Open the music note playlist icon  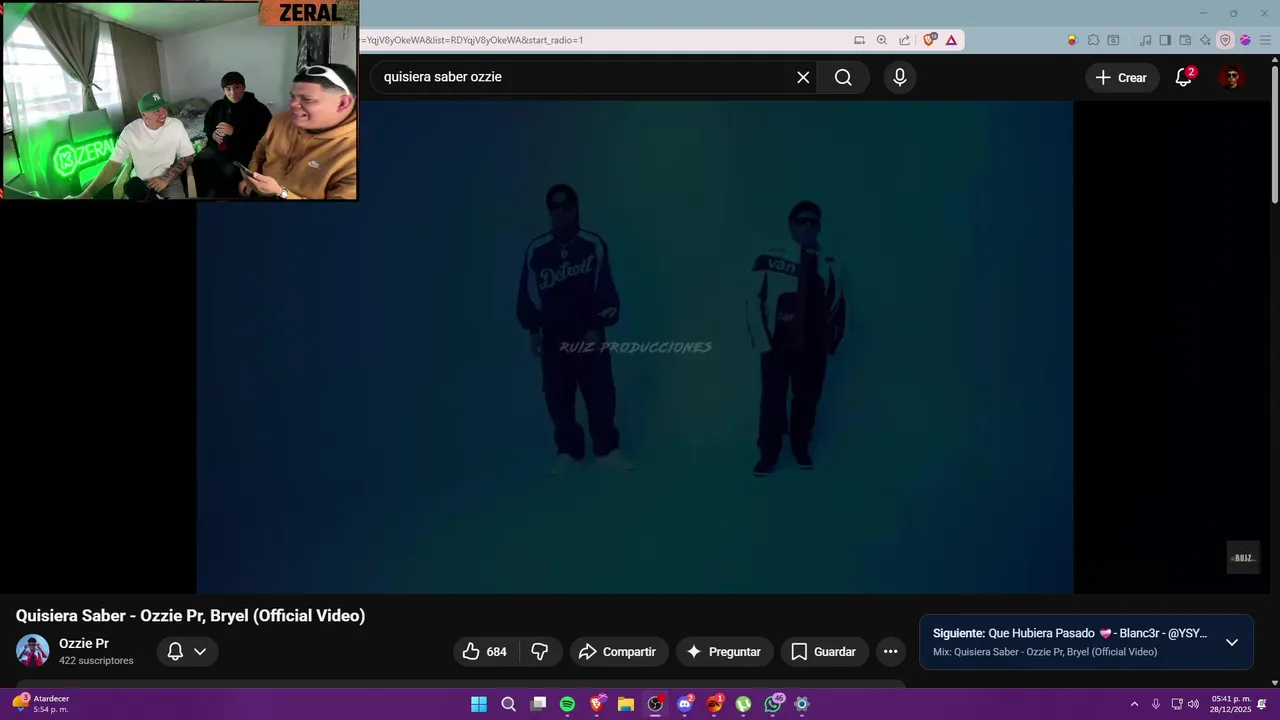coord(1145,40)
